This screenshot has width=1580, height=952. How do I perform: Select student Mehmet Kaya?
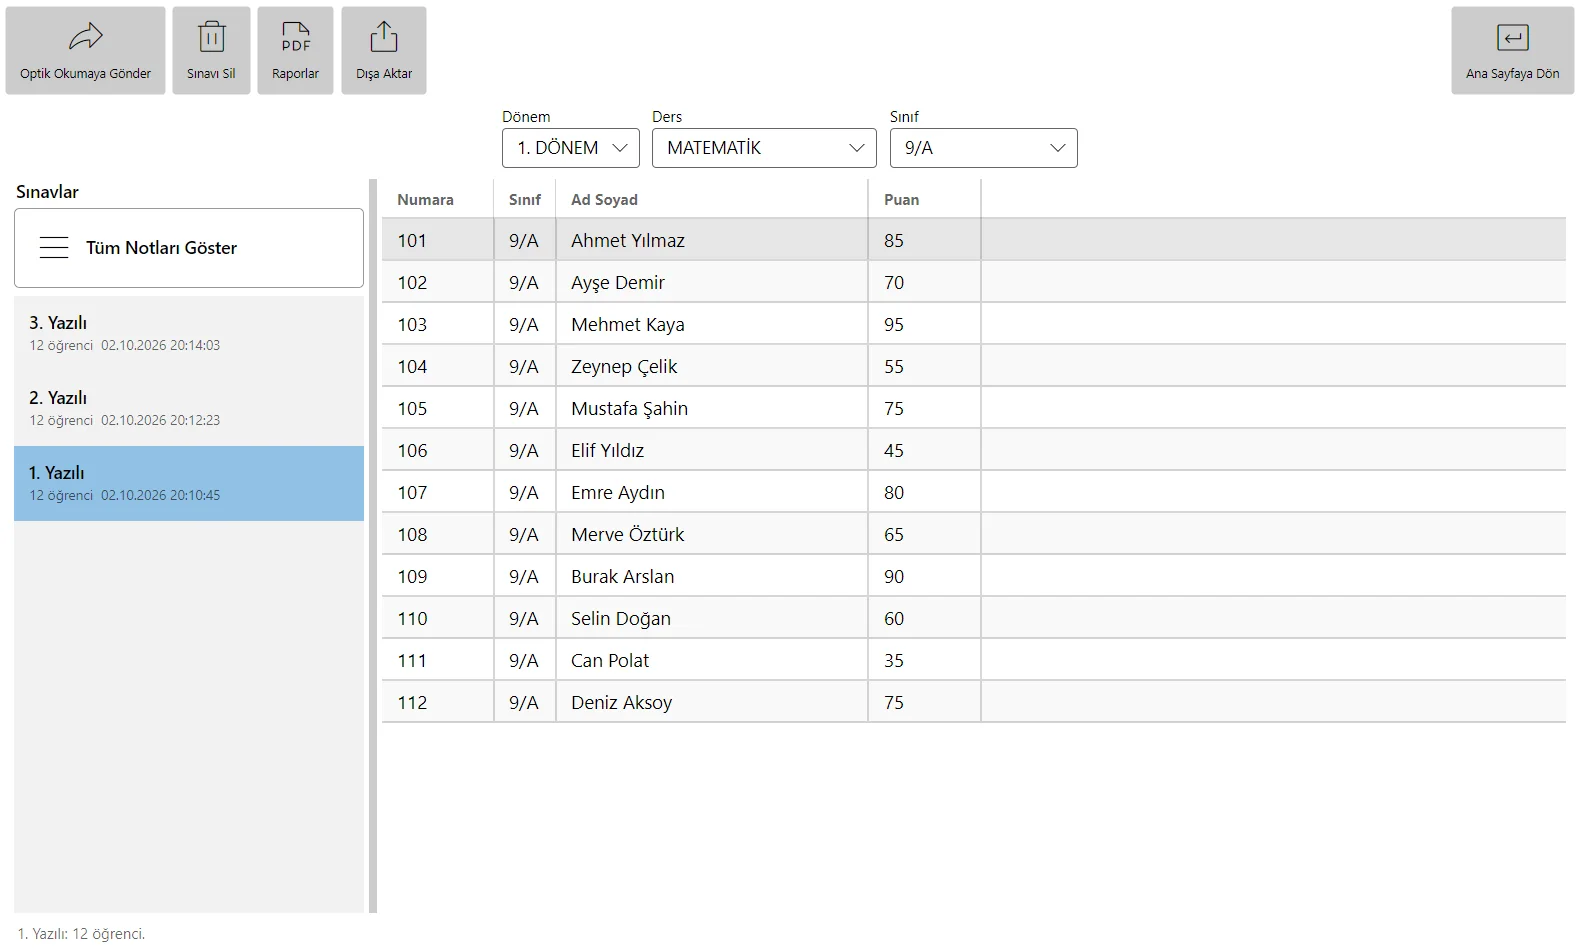pyautogui.click(x=974, y=324)
